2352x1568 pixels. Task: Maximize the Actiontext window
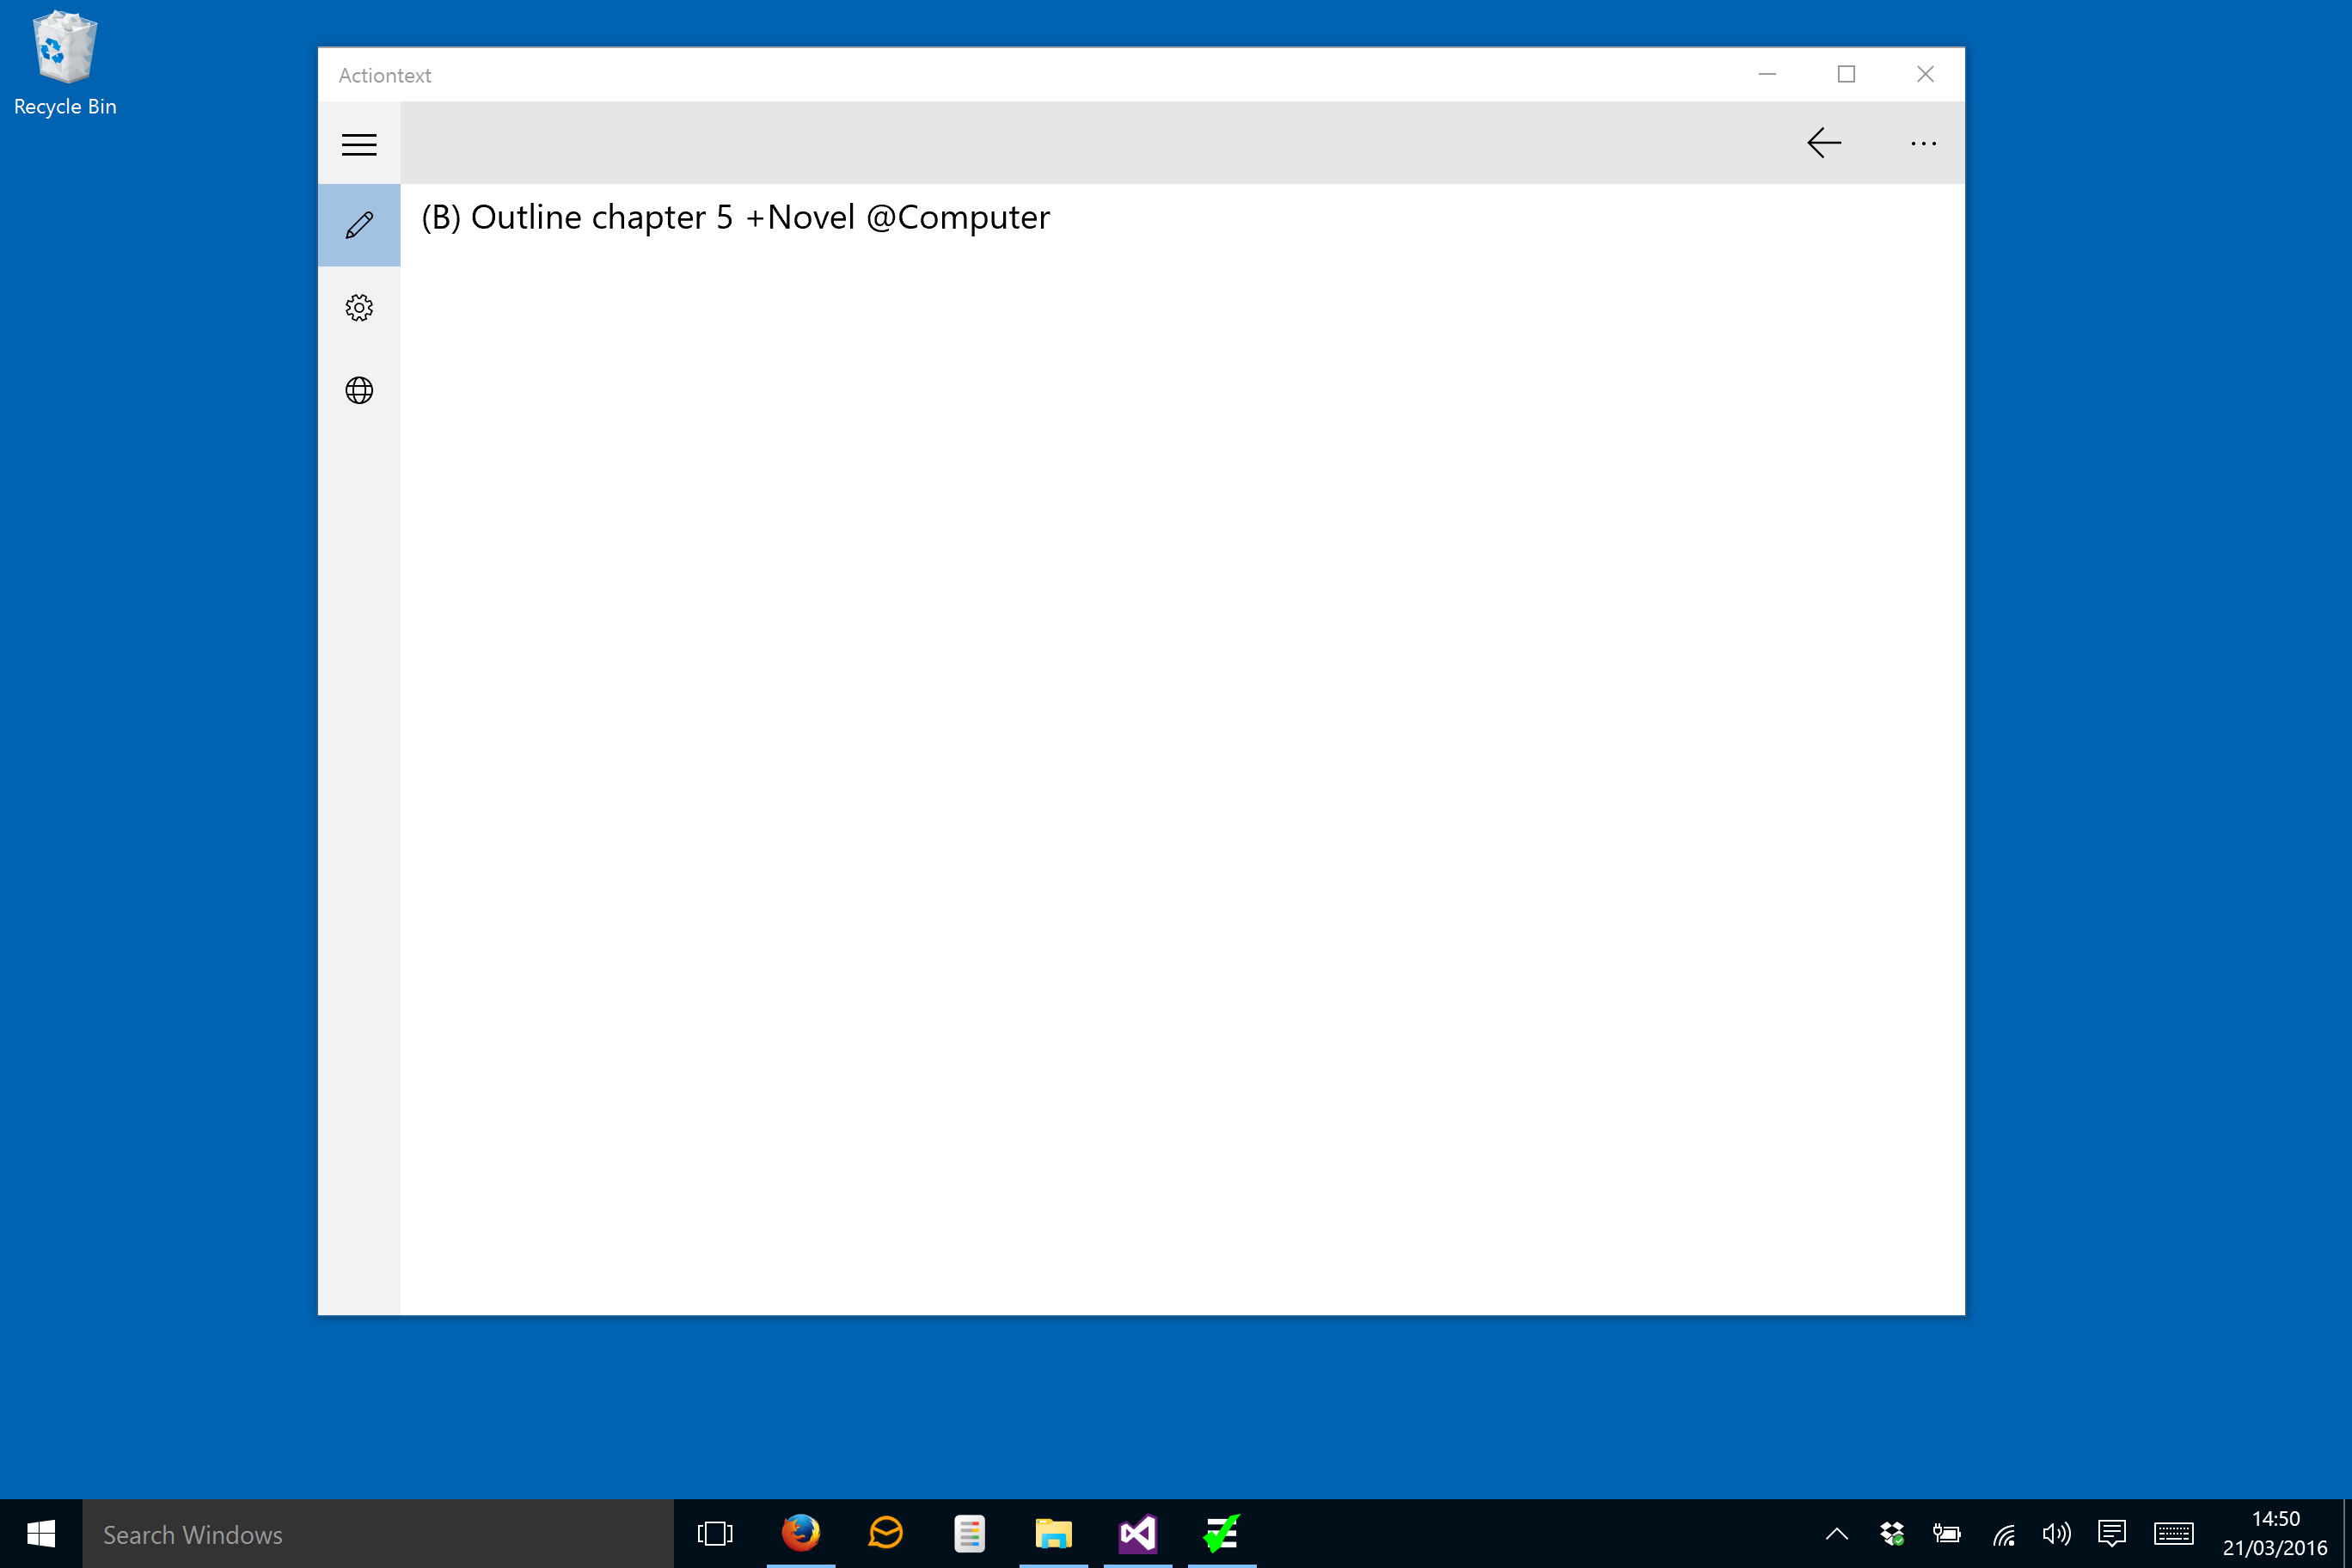click(1846, 74)
